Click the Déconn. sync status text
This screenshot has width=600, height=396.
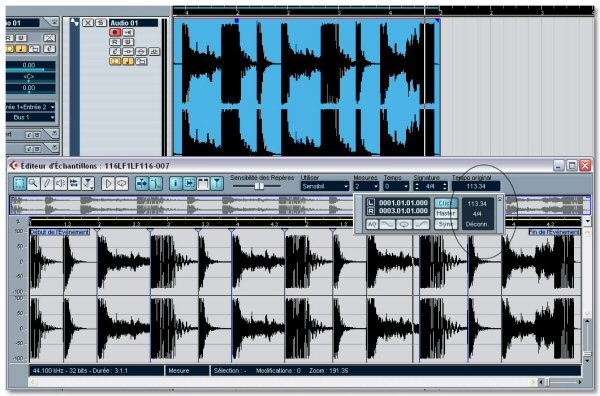[477, 224]
